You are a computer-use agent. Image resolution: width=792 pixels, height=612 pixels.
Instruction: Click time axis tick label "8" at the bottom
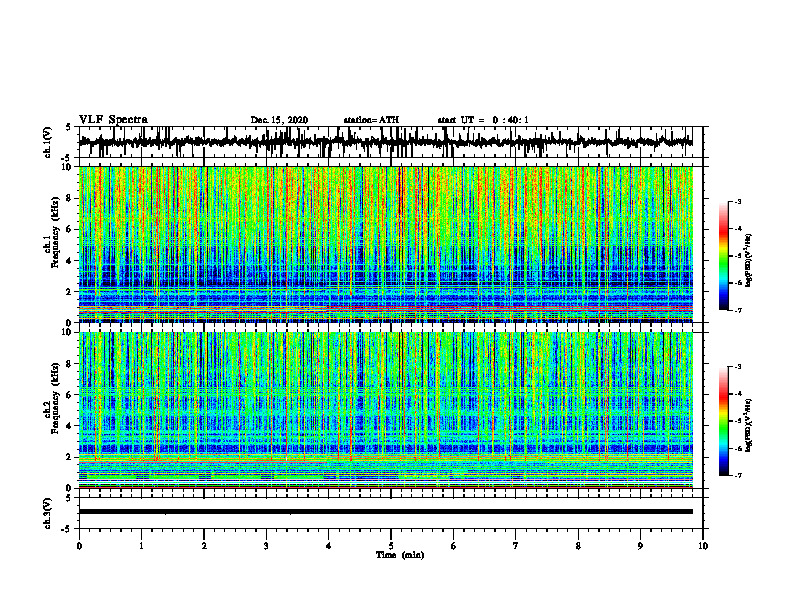pos(578,546)
